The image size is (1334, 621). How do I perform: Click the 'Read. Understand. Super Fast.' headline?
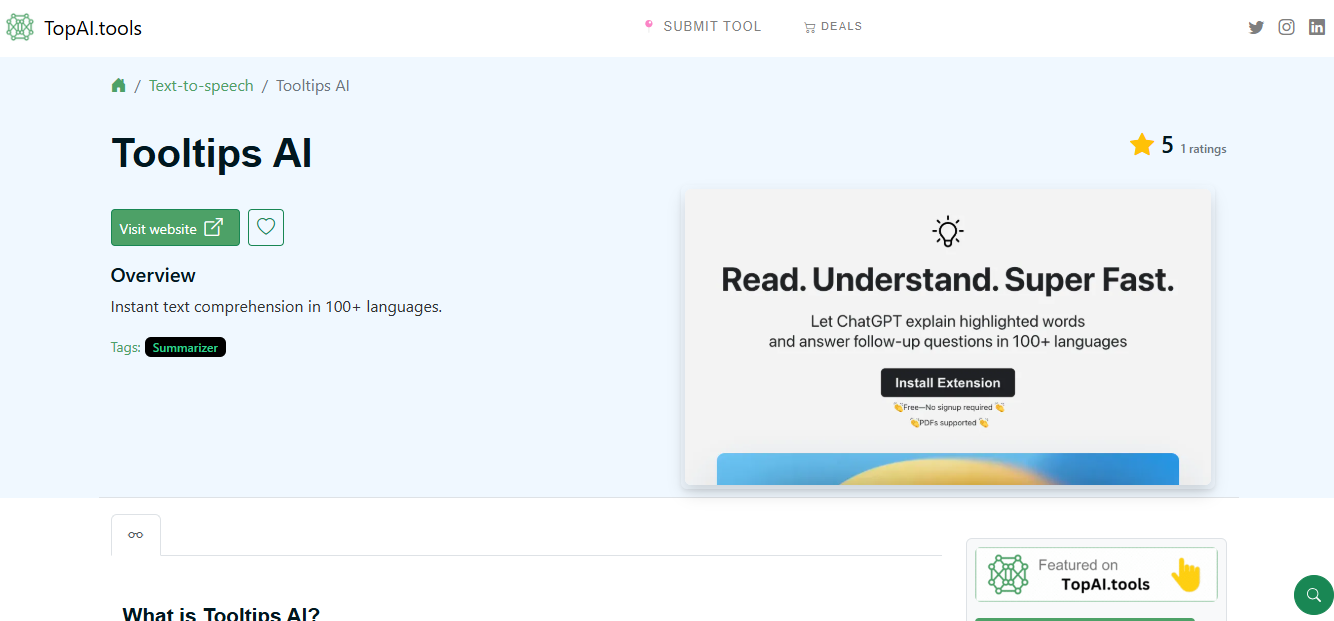tap(947, 280)
